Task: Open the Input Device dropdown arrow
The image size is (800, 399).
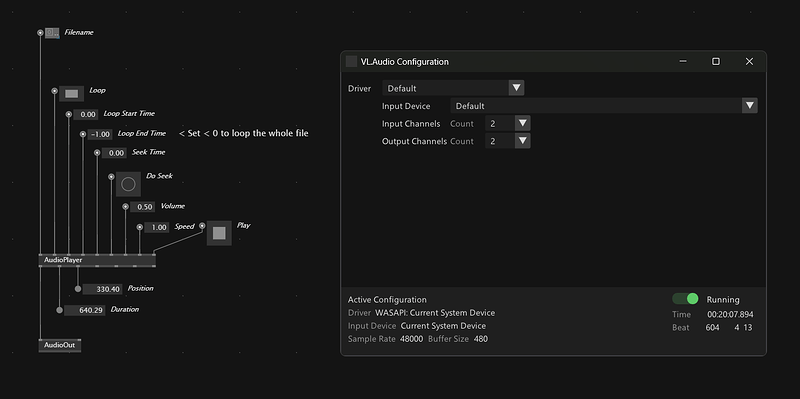Action: (749, 106)
